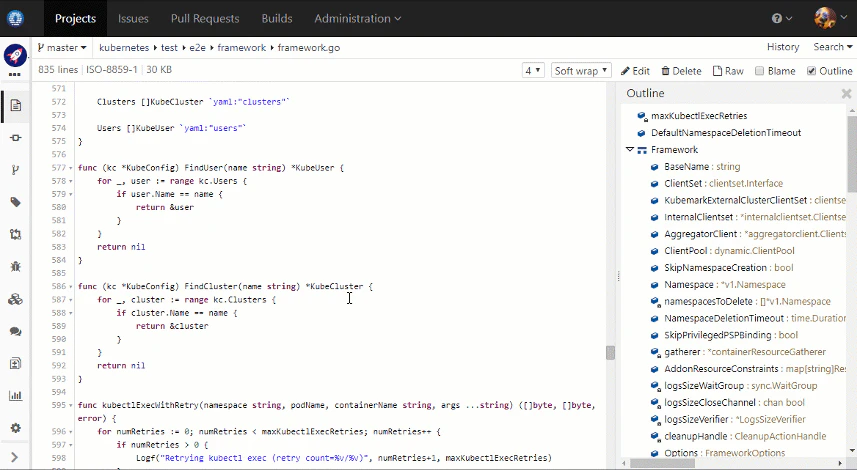
Task: Click the OneDev logo icon
Action: [x=15, y=18]
